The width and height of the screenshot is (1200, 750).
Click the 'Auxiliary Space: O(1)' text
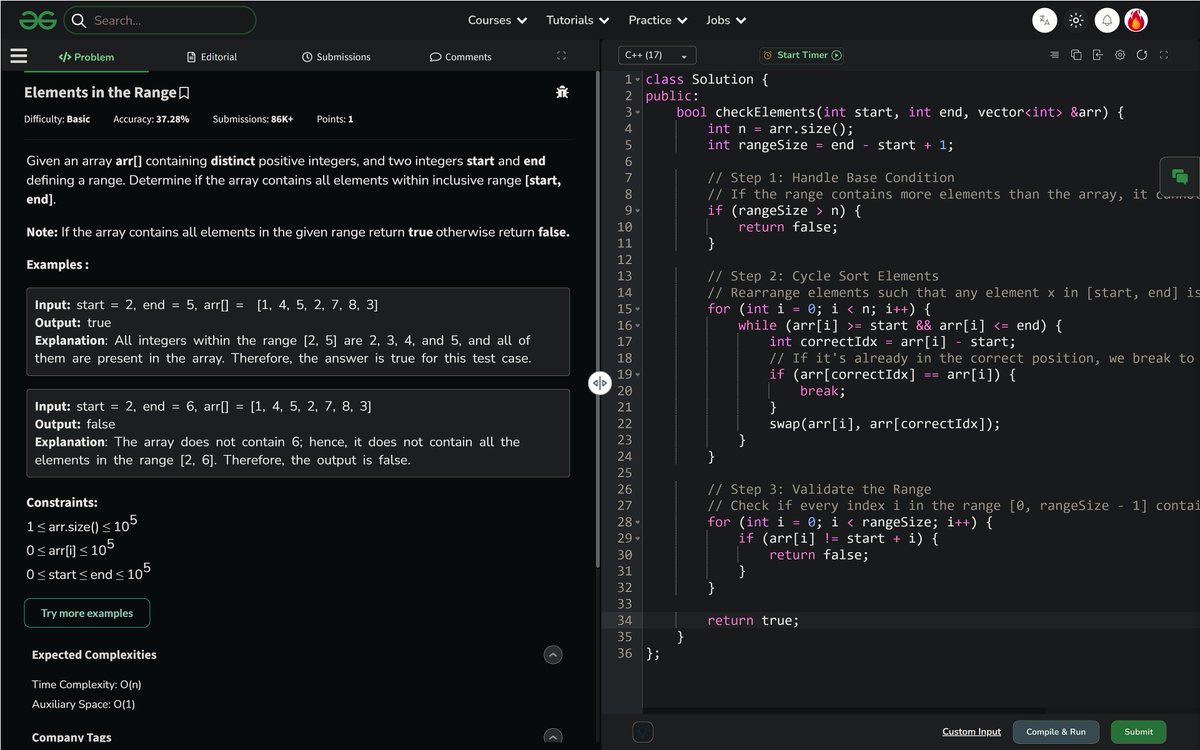[84, 704]
